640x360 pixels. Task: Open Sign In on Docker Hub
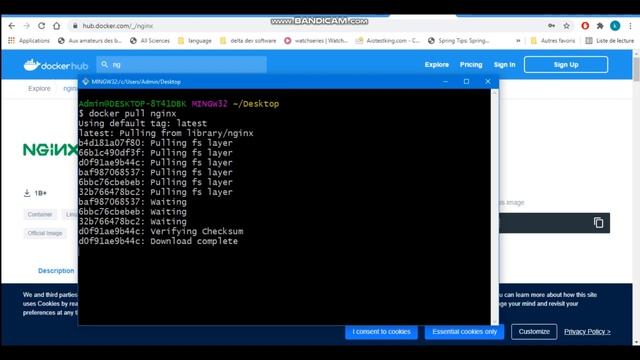click(504, 64)
